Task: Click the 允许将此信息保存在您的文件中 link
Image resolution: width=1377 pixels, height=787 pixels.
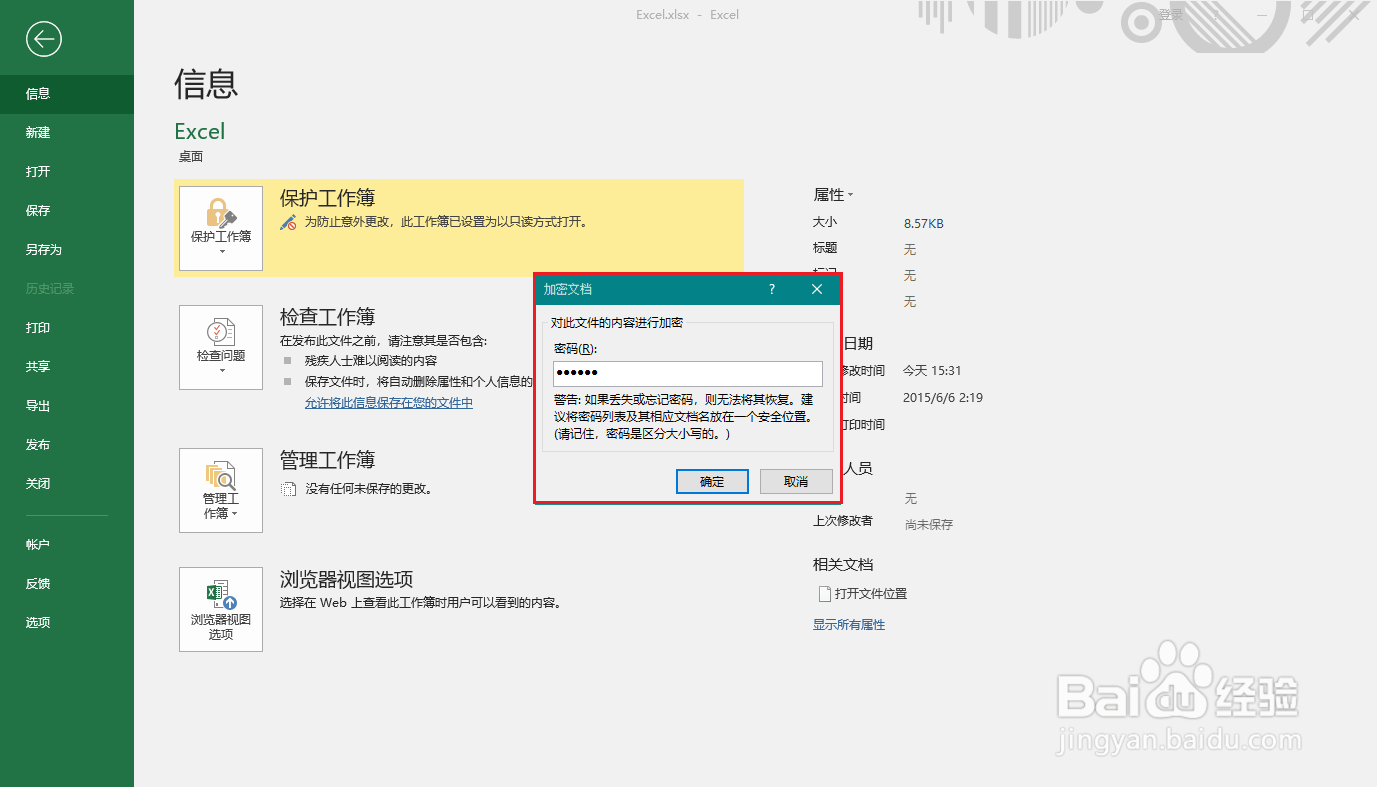Action: (389, 403)
